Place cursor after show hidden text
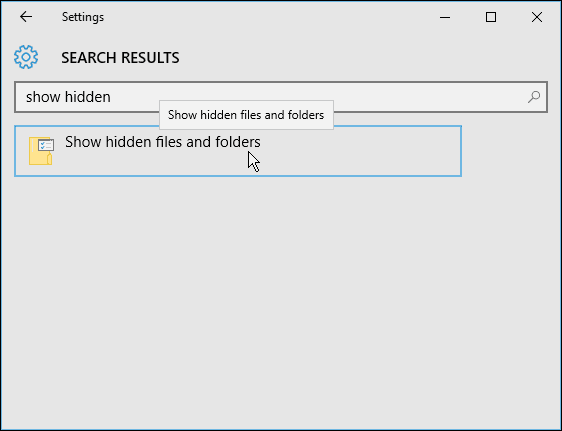This screenshot has width=562, height=431. [x=112, y=97]
